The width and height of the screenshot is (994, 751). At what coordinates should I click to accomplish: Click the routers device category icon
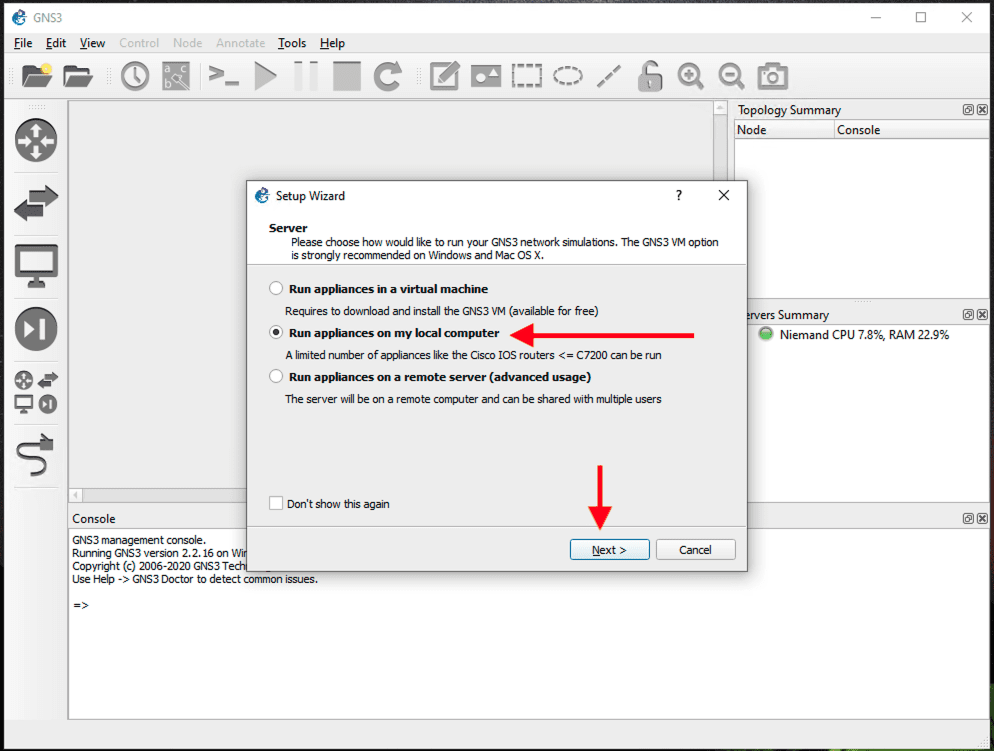pos(36,140)
